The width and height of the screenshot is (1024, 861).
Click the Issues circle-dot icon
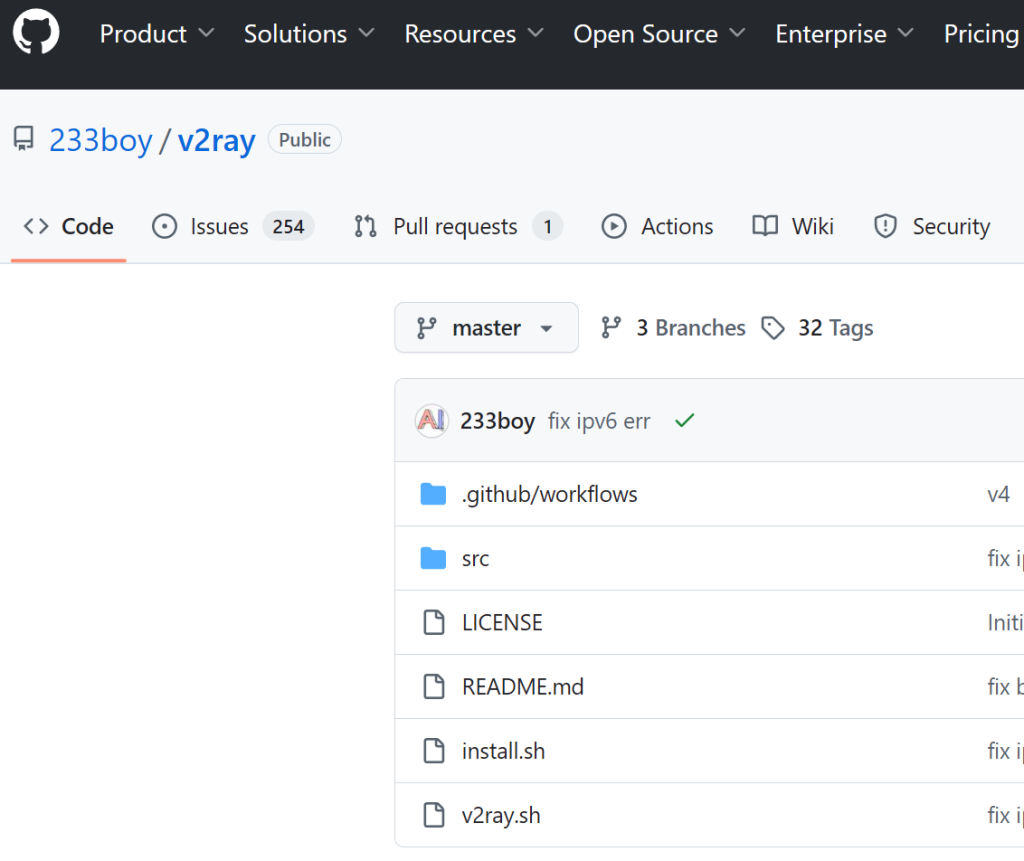click(x=165, y=227)
